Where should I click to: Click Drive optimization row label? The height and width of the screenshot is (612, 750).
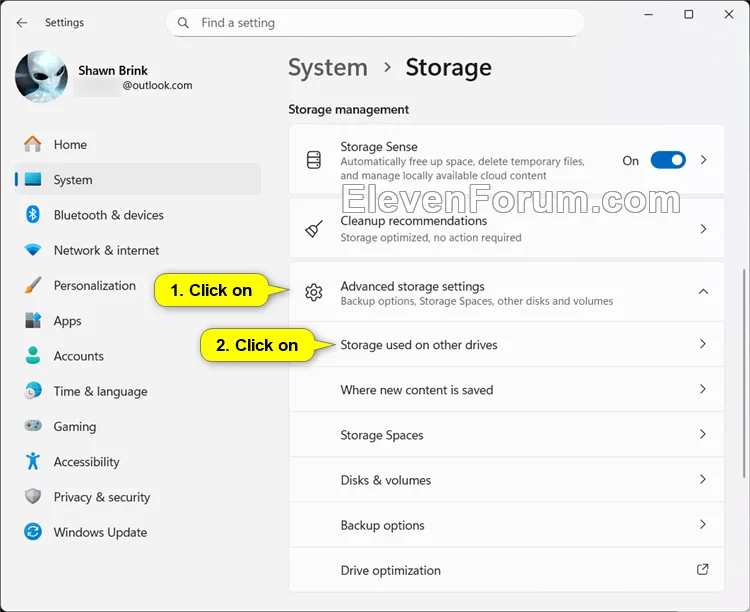coord(390,570)
